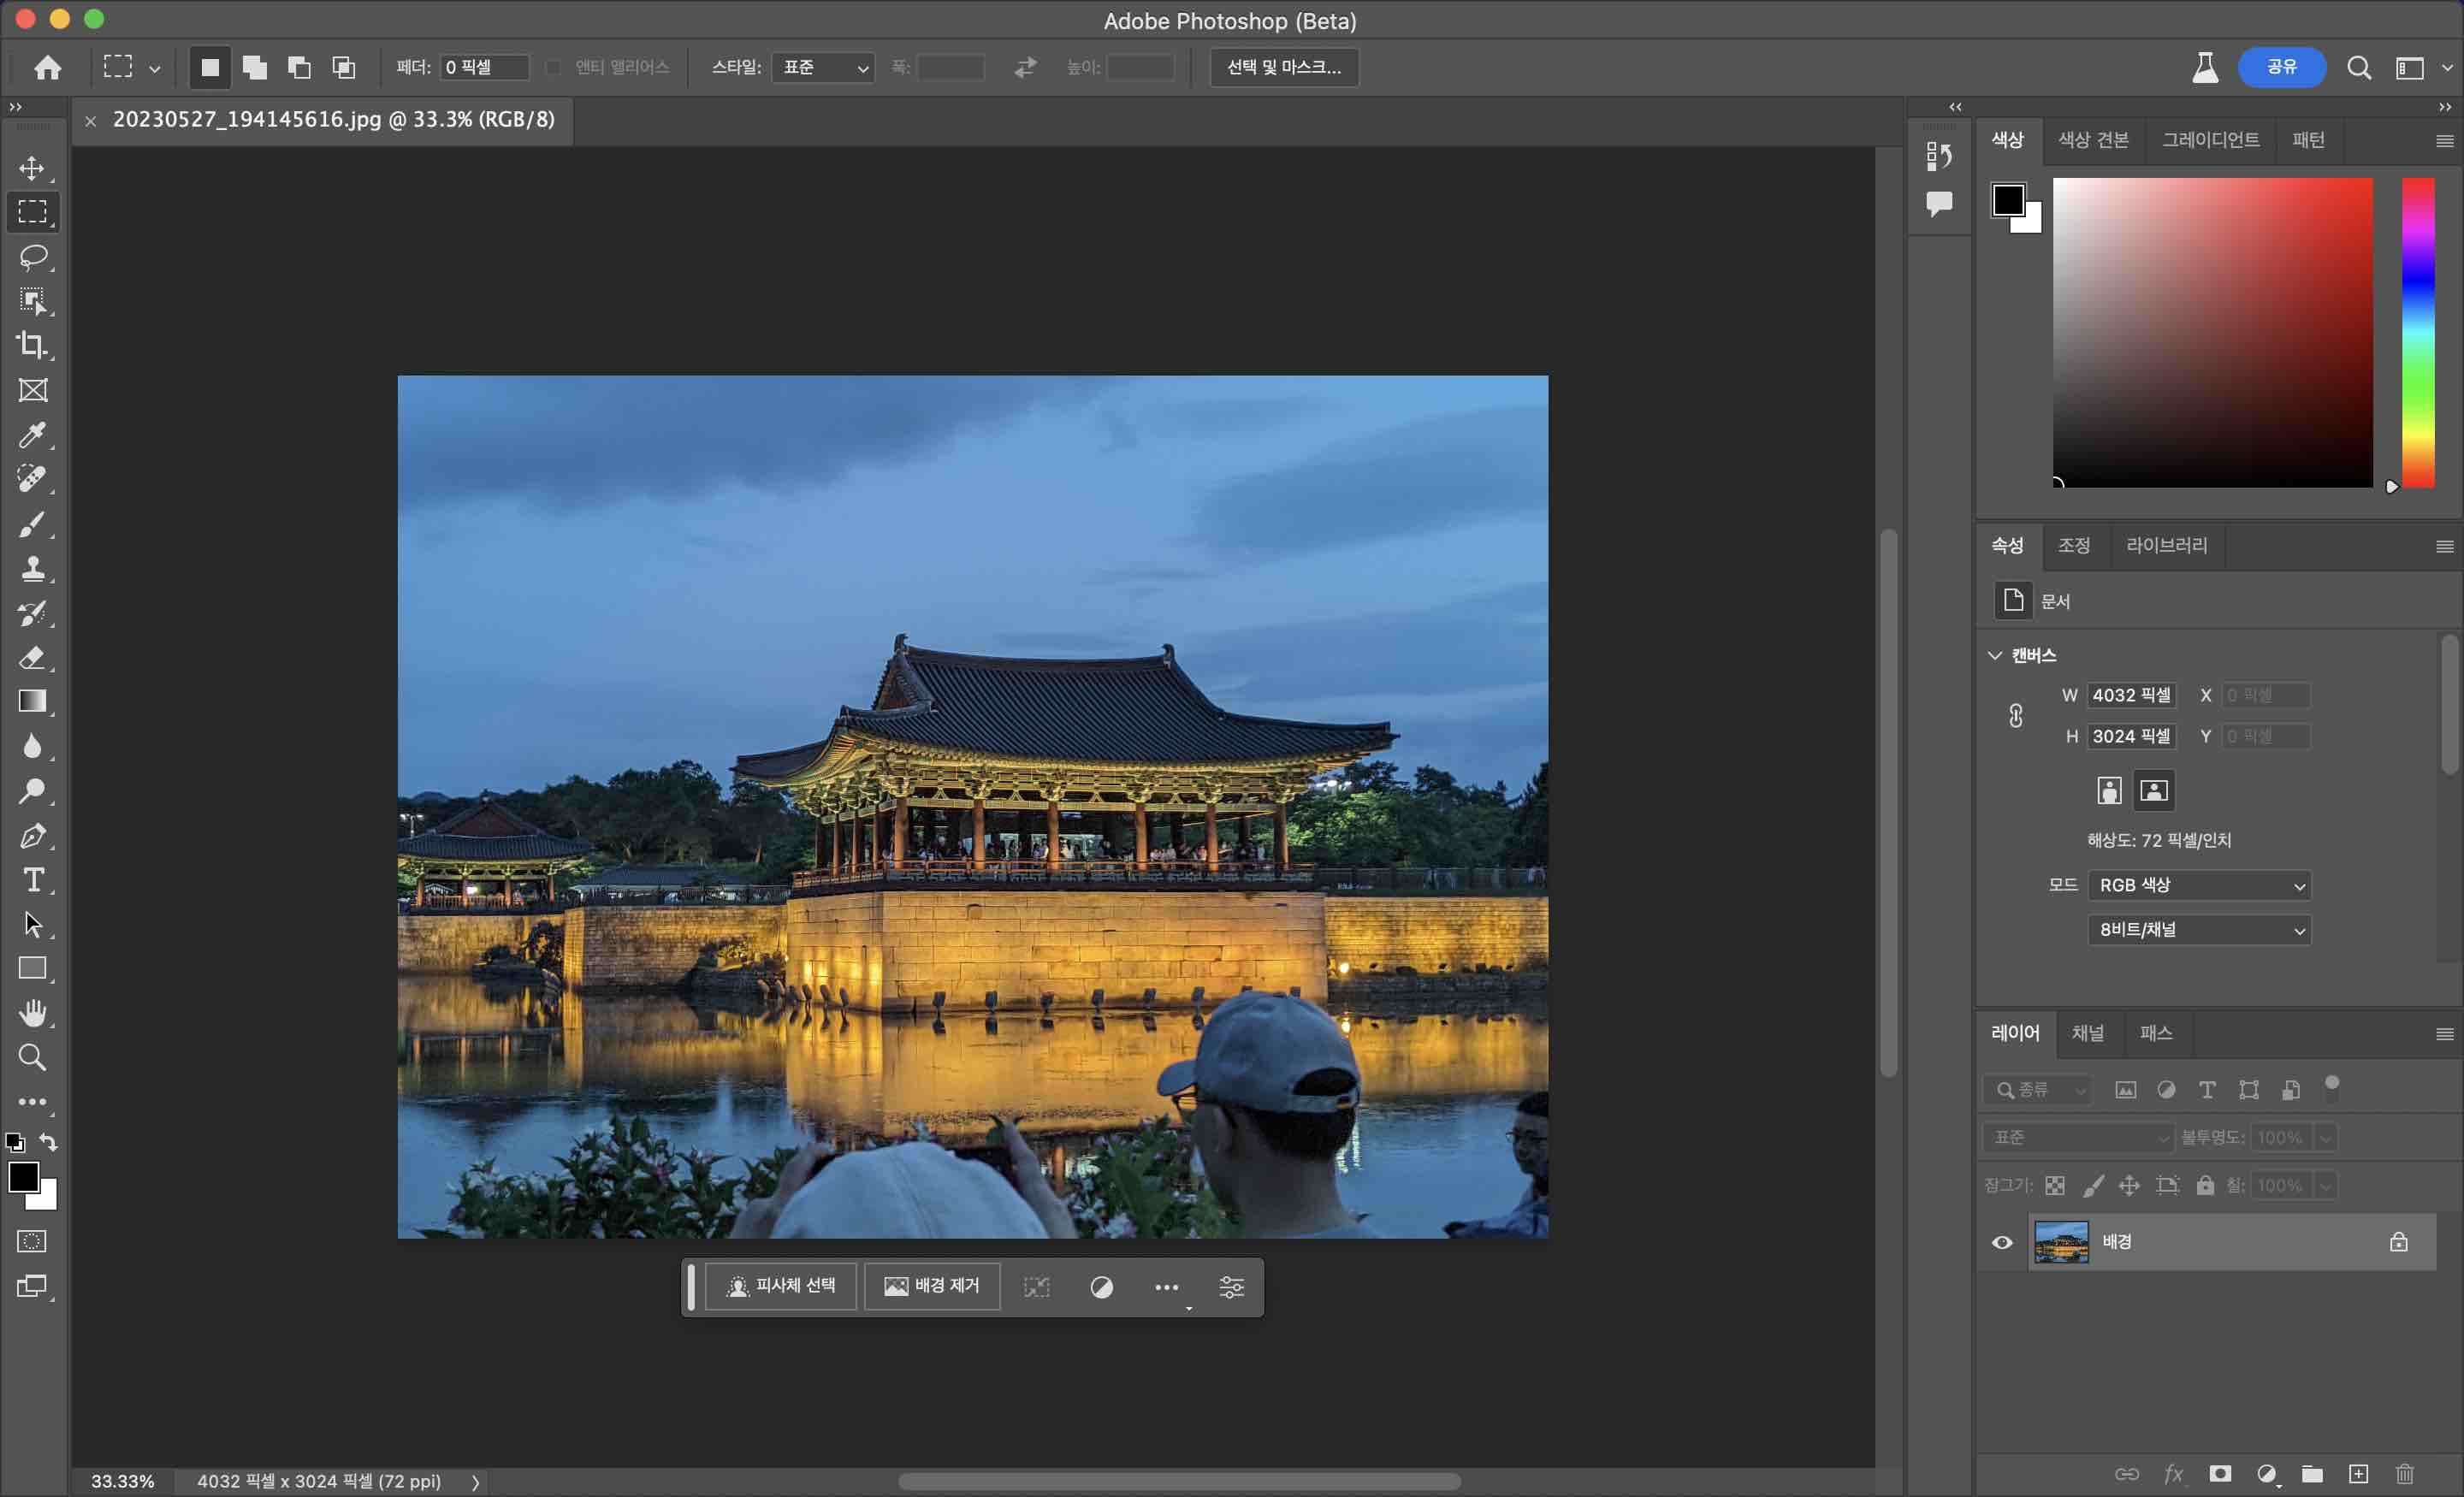Select the Eyedropper tool

click(33, 435)
